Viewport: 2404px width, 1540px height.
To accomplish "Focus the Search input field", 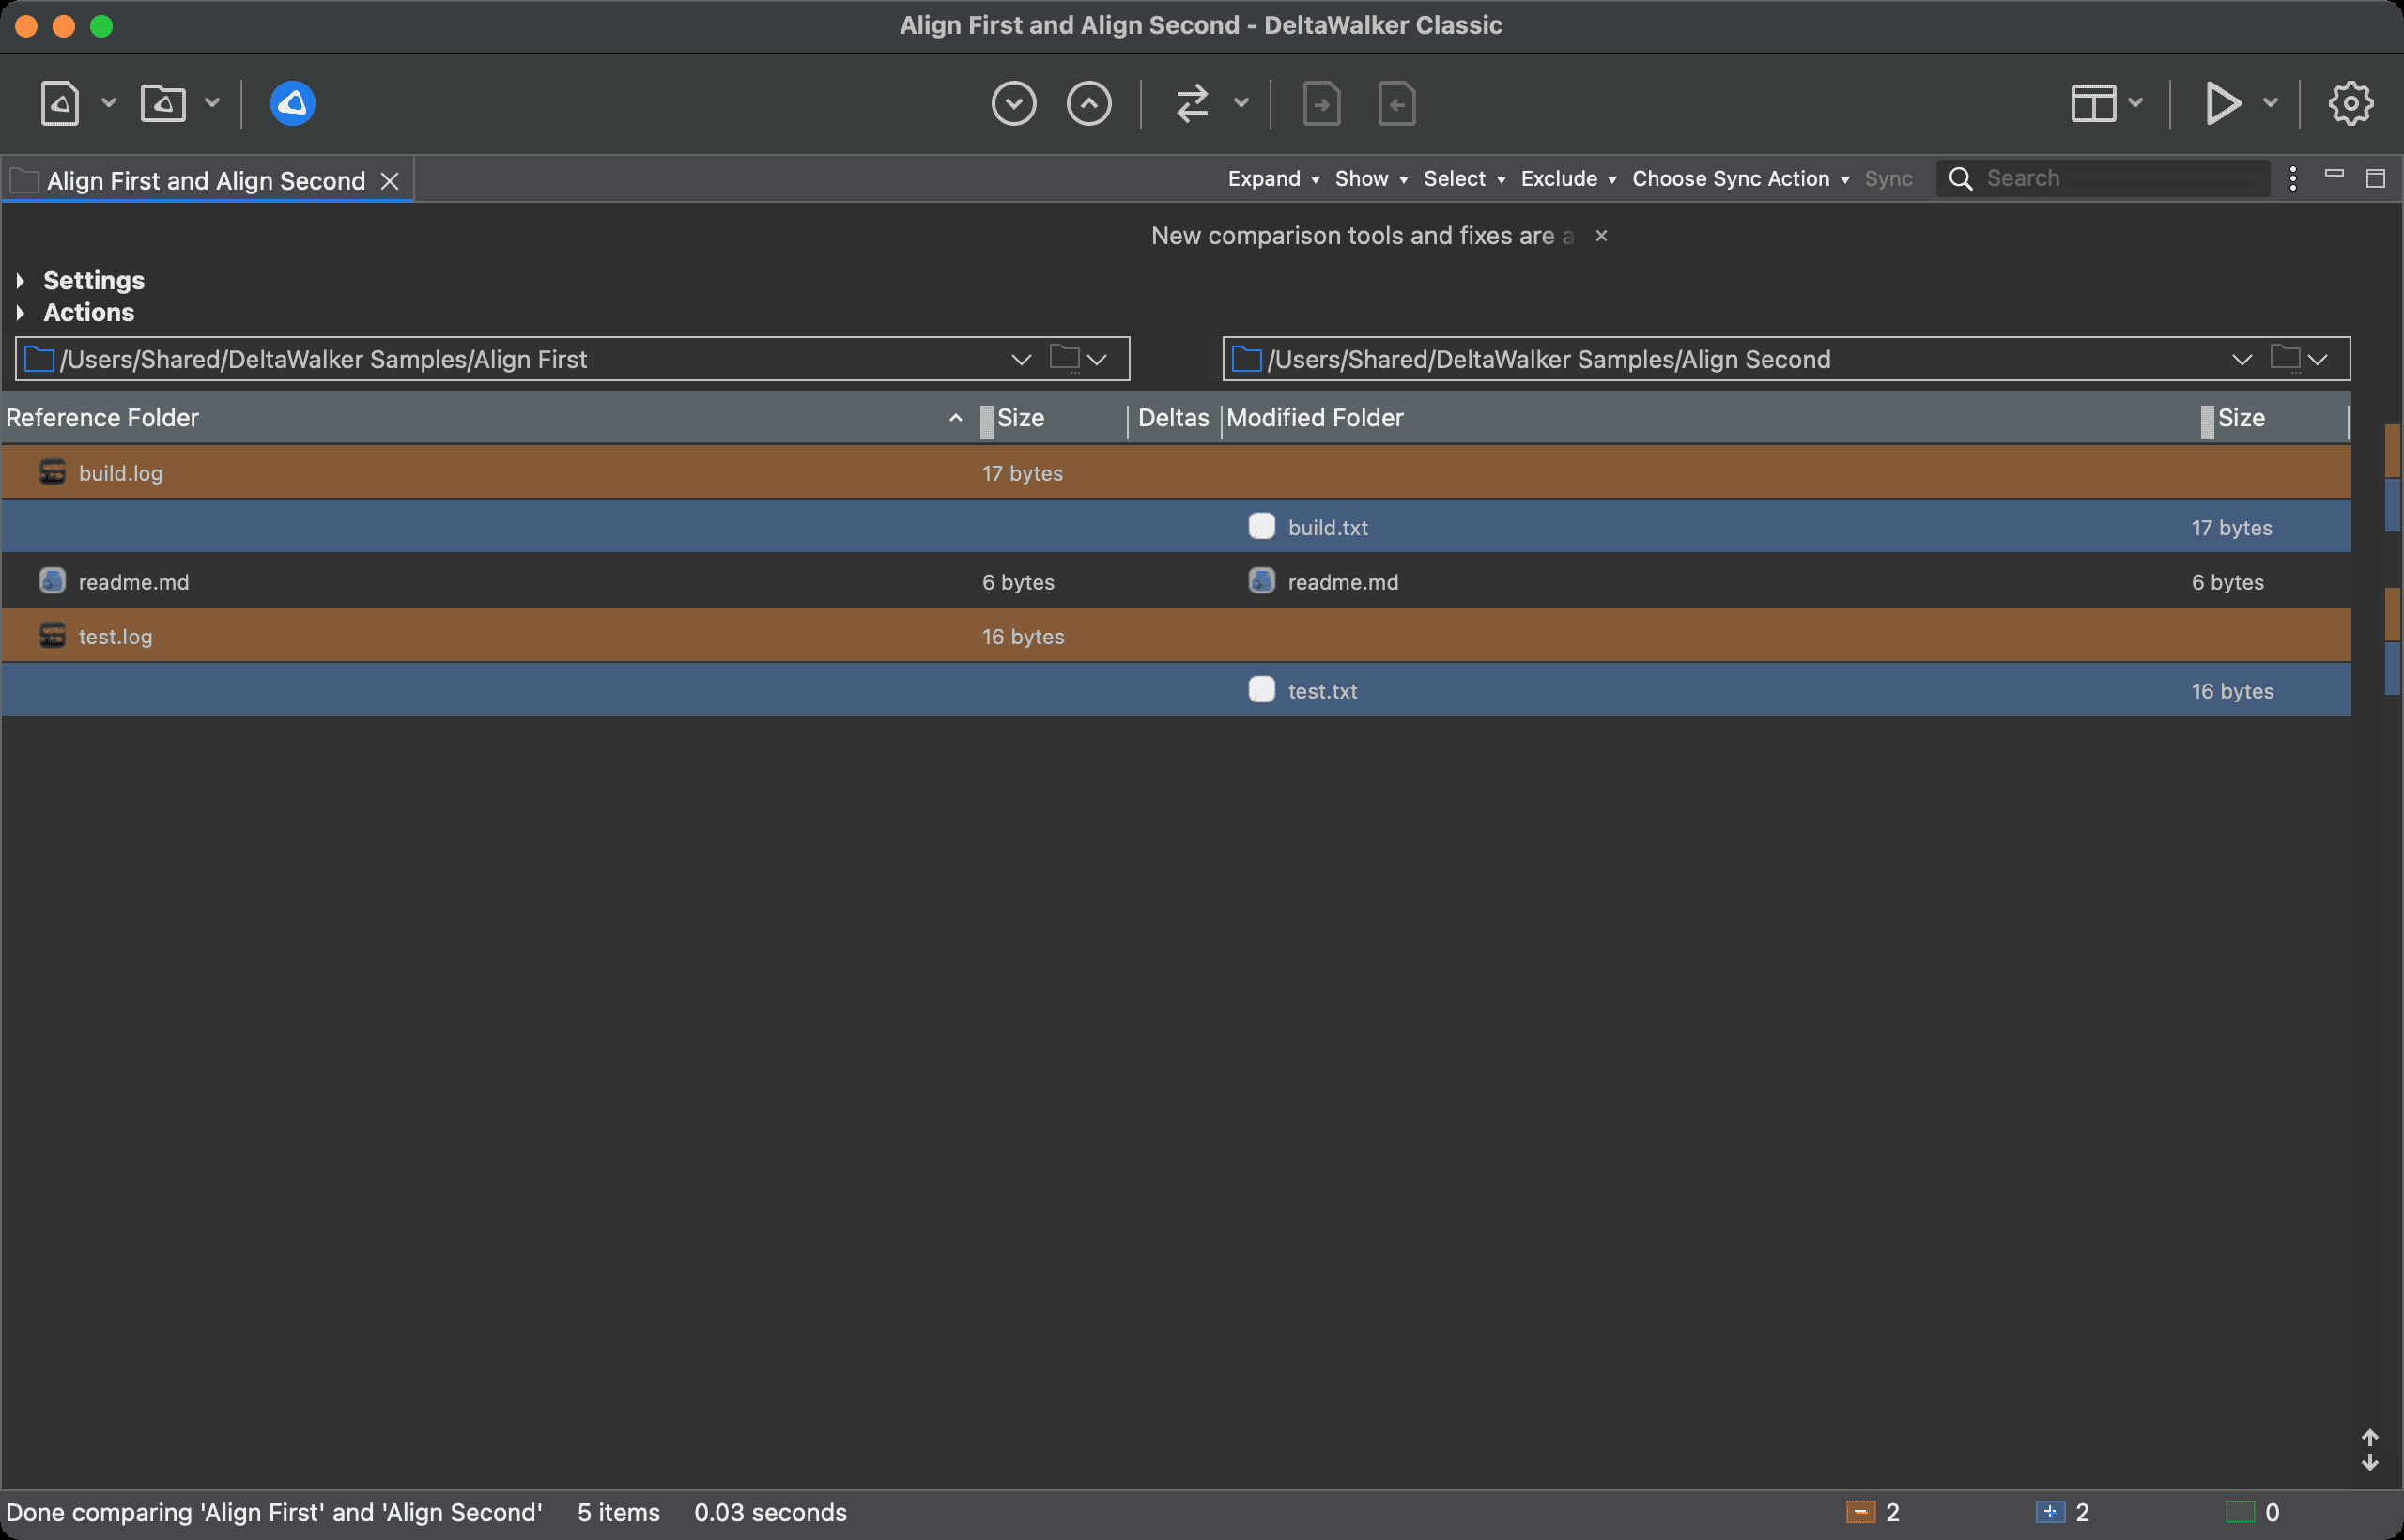I will [x=2103, y=179].
